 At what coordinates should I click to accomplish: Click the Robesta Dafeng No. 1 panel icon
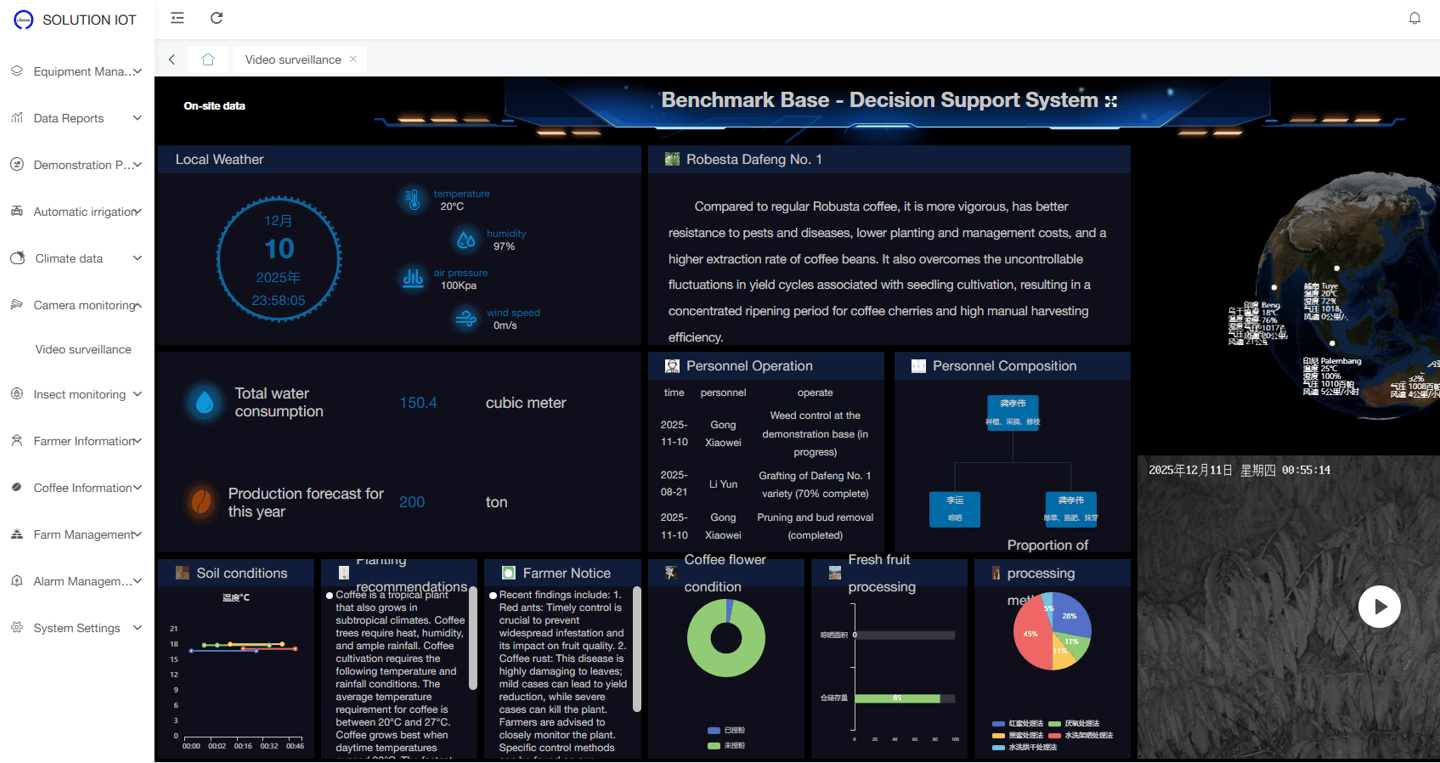click(x=672, y=159)
